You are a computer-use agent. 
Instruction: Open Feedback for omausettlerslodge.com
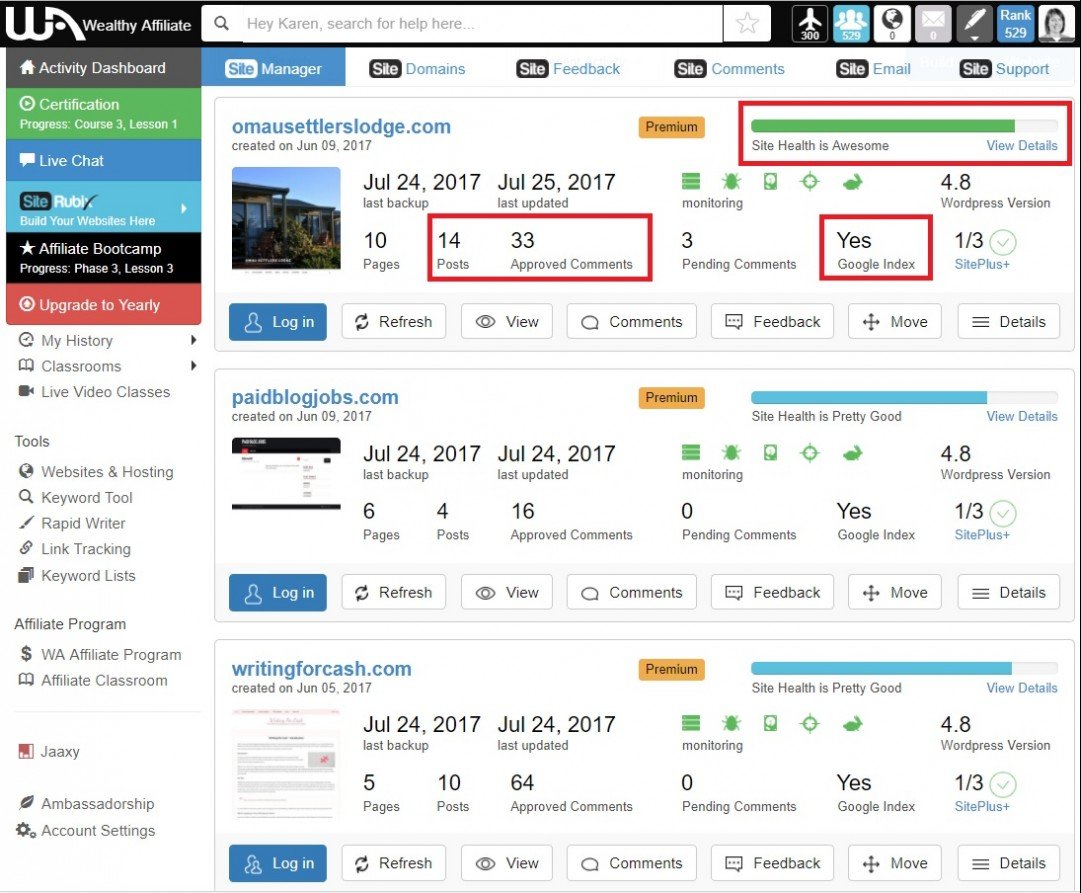[x=772, y=321]
